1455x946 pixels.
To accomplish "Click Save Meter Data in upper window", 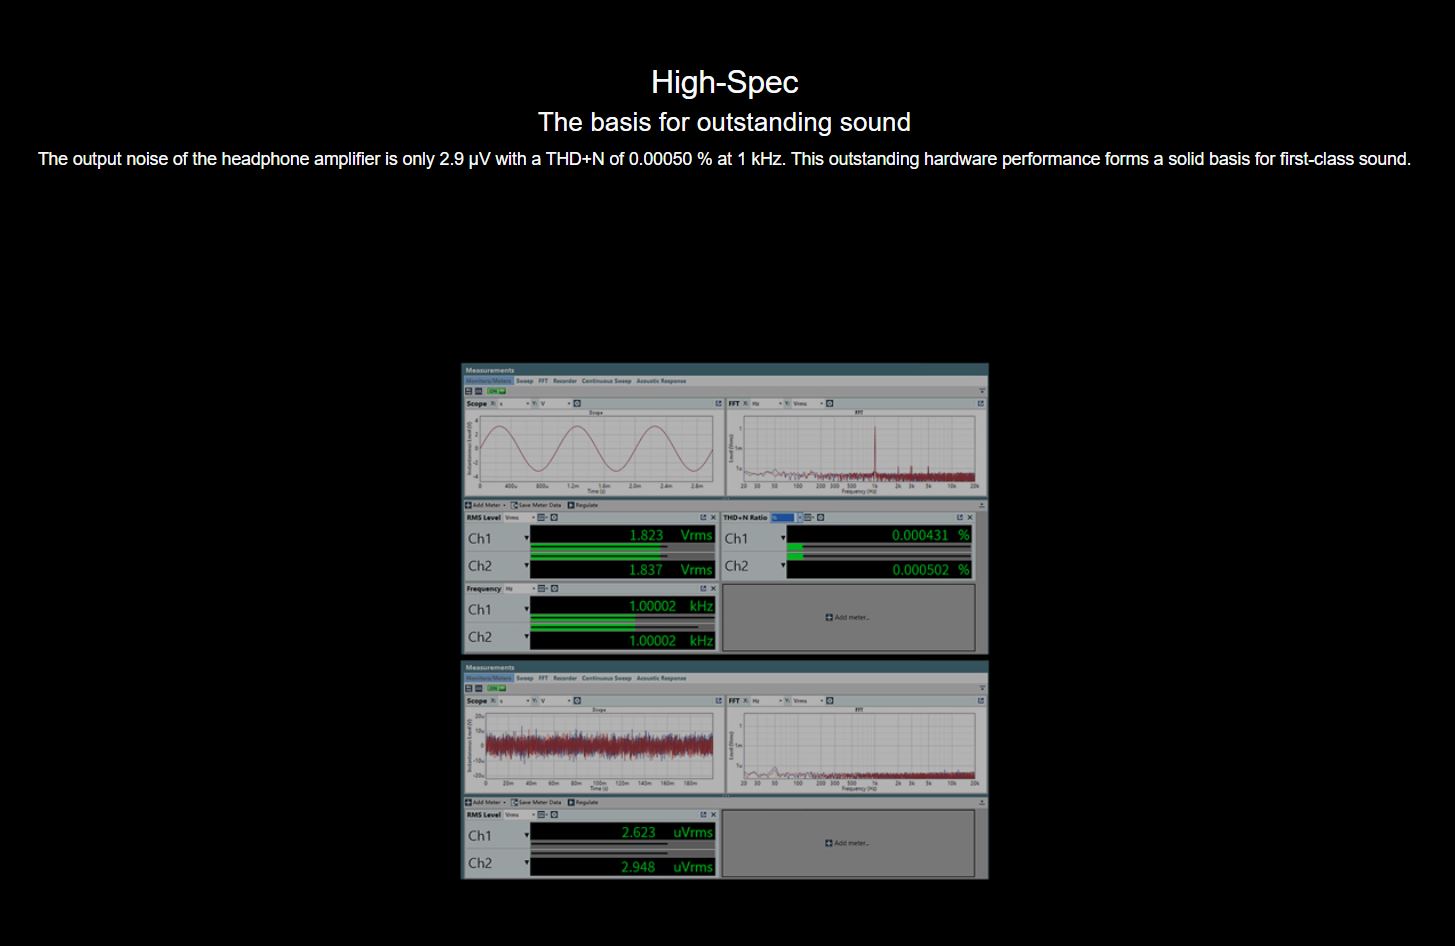I will 537,505.
